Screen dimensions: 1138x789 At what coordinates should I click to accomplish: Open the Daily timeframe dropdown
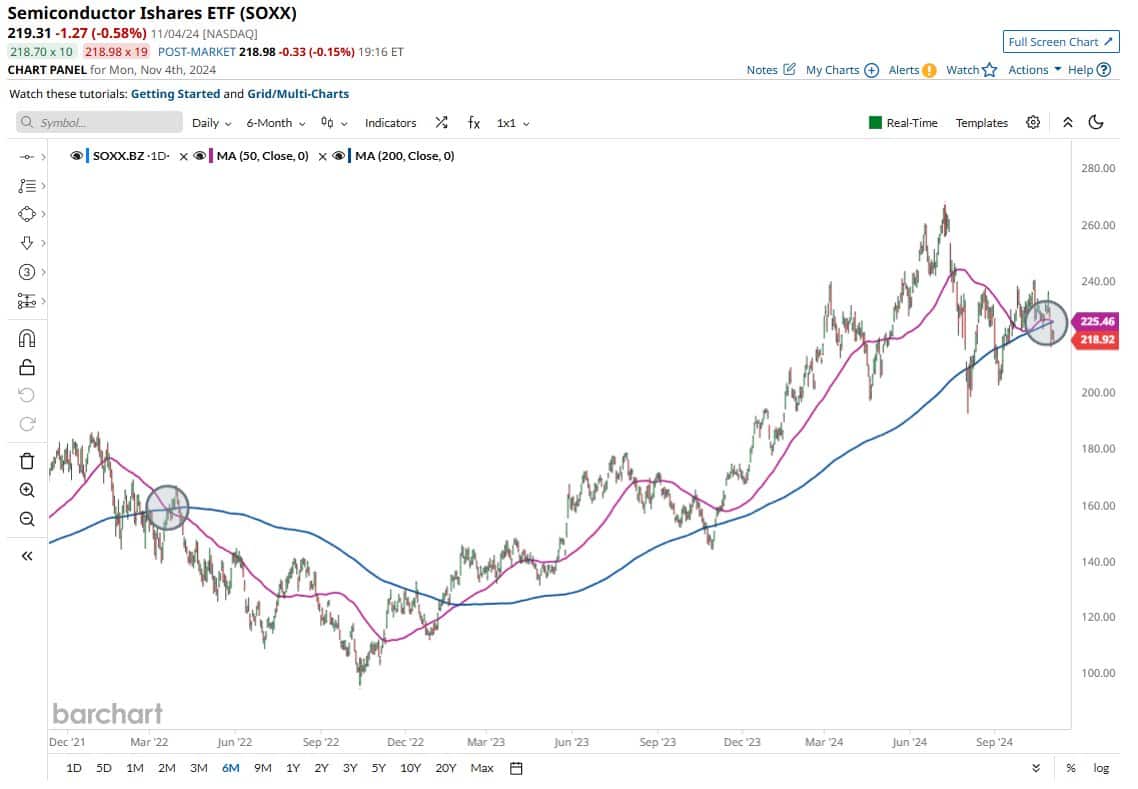point(209,122)
